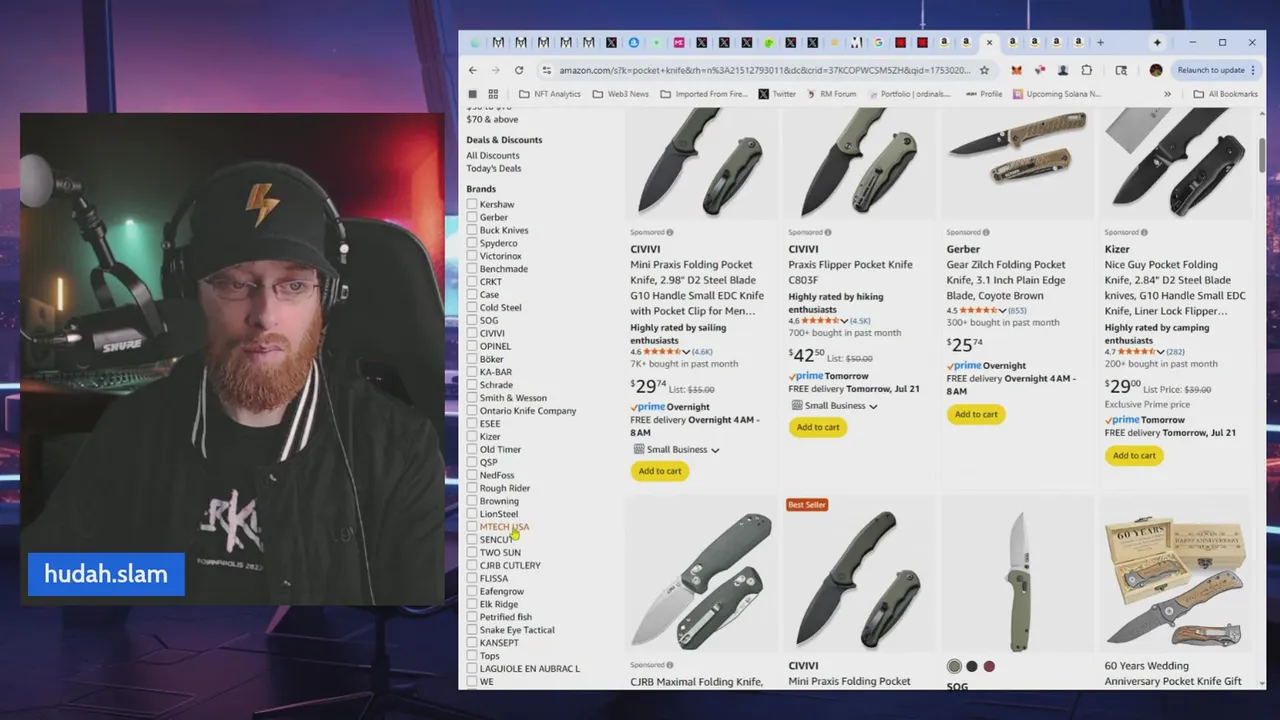
Task: Open the Upcoming Solana bookmark
Action: (1057, 94)
